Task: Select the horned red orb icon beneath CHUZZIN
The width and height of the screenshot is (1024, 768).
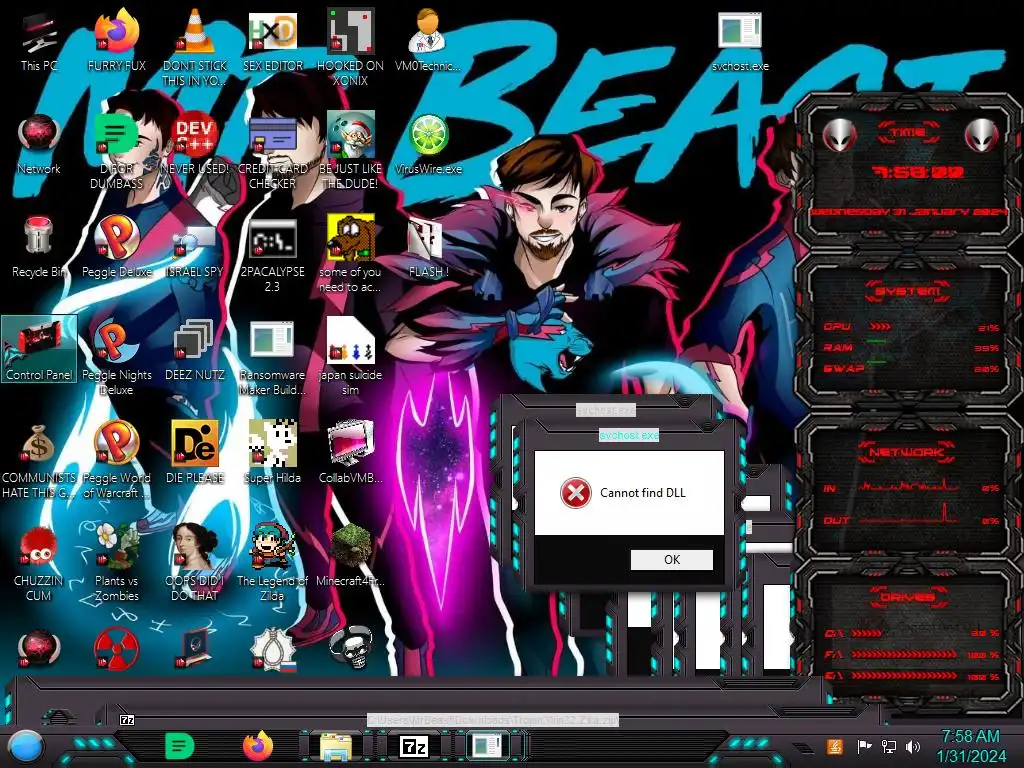Action: coord(39,648)
